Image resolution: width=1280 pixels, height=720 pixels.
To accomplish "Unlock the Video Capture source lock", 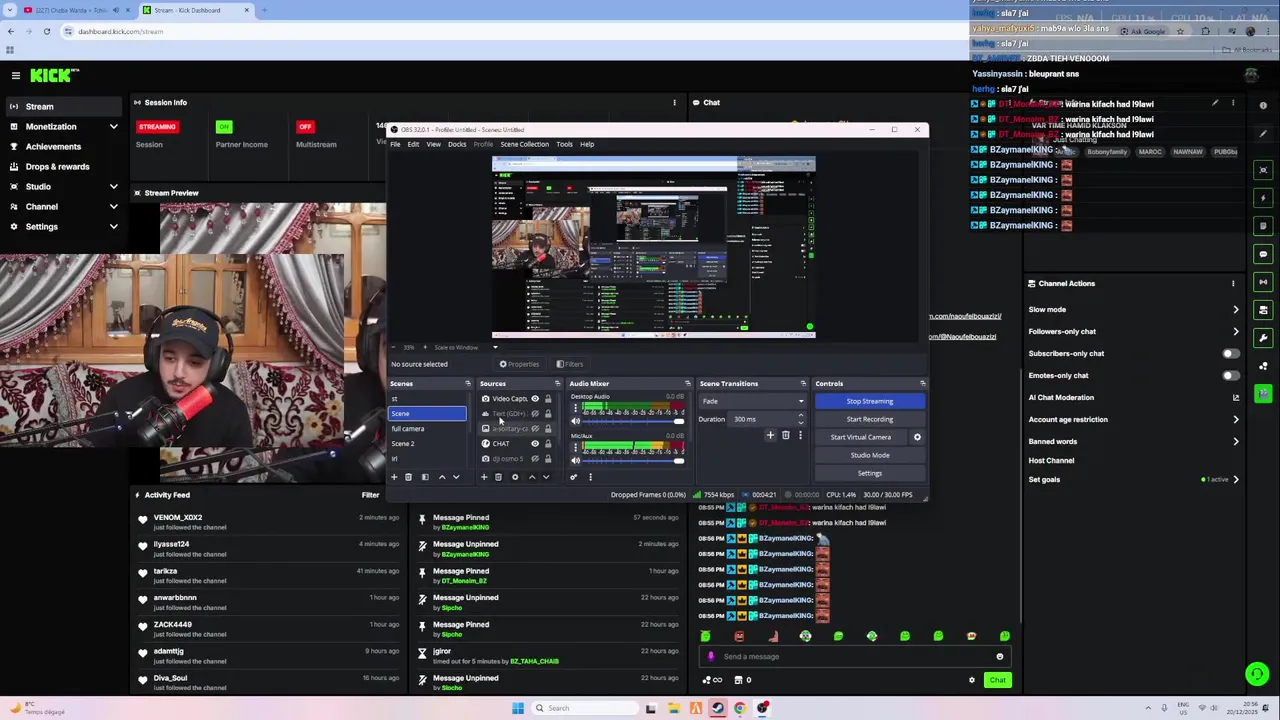I will point(548,398).
